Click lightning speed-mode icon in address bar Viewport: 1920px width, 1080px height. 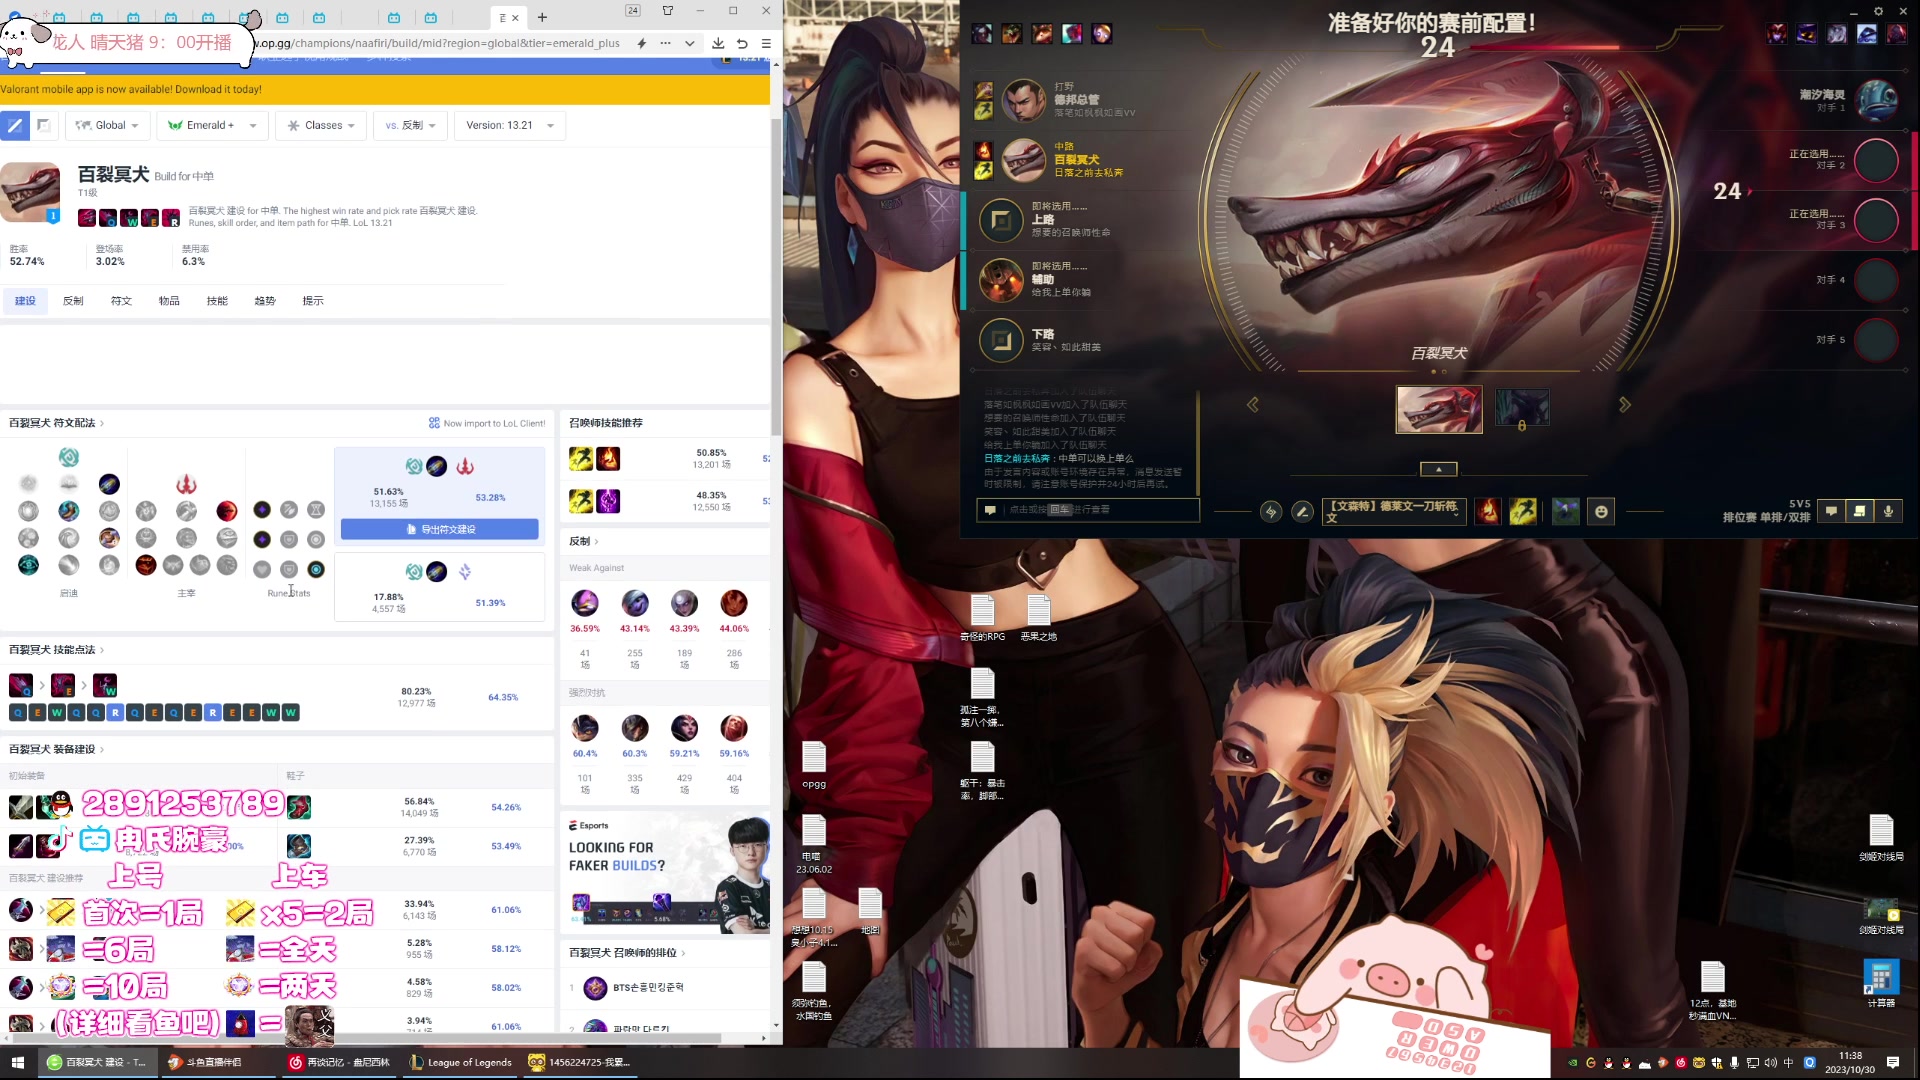pyautogui.click(x=641, y=43)
